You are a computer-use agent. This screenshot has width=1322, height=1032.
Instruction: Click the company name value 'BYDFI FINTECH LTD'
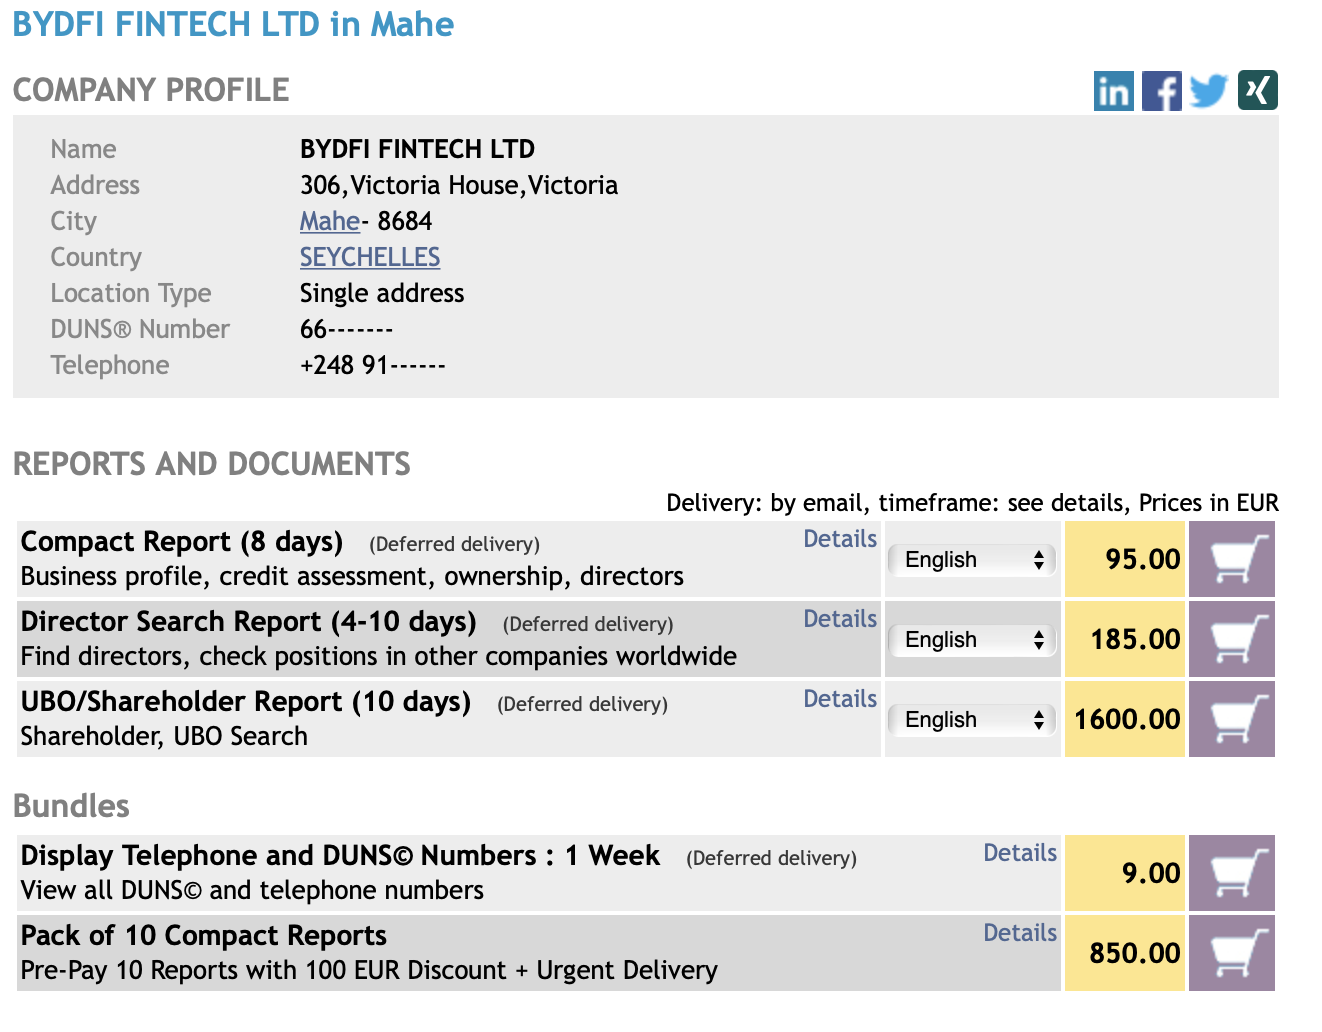tap(417, 149)
